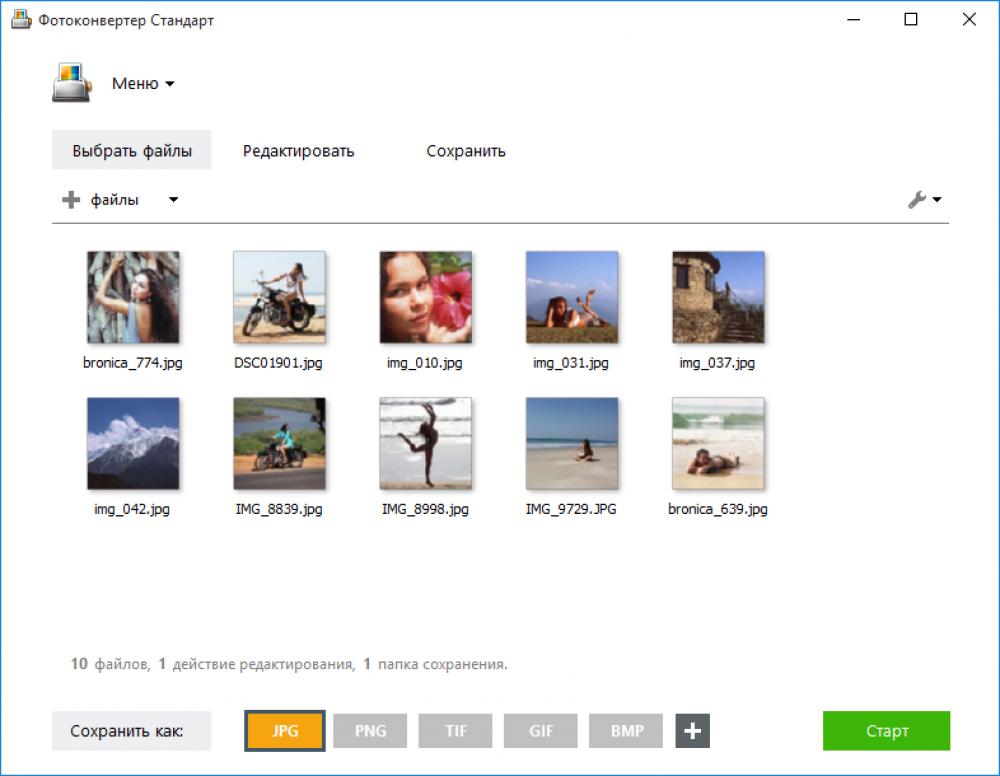Click the img_042.jpg mountain photo

click(x=133, y=443)
